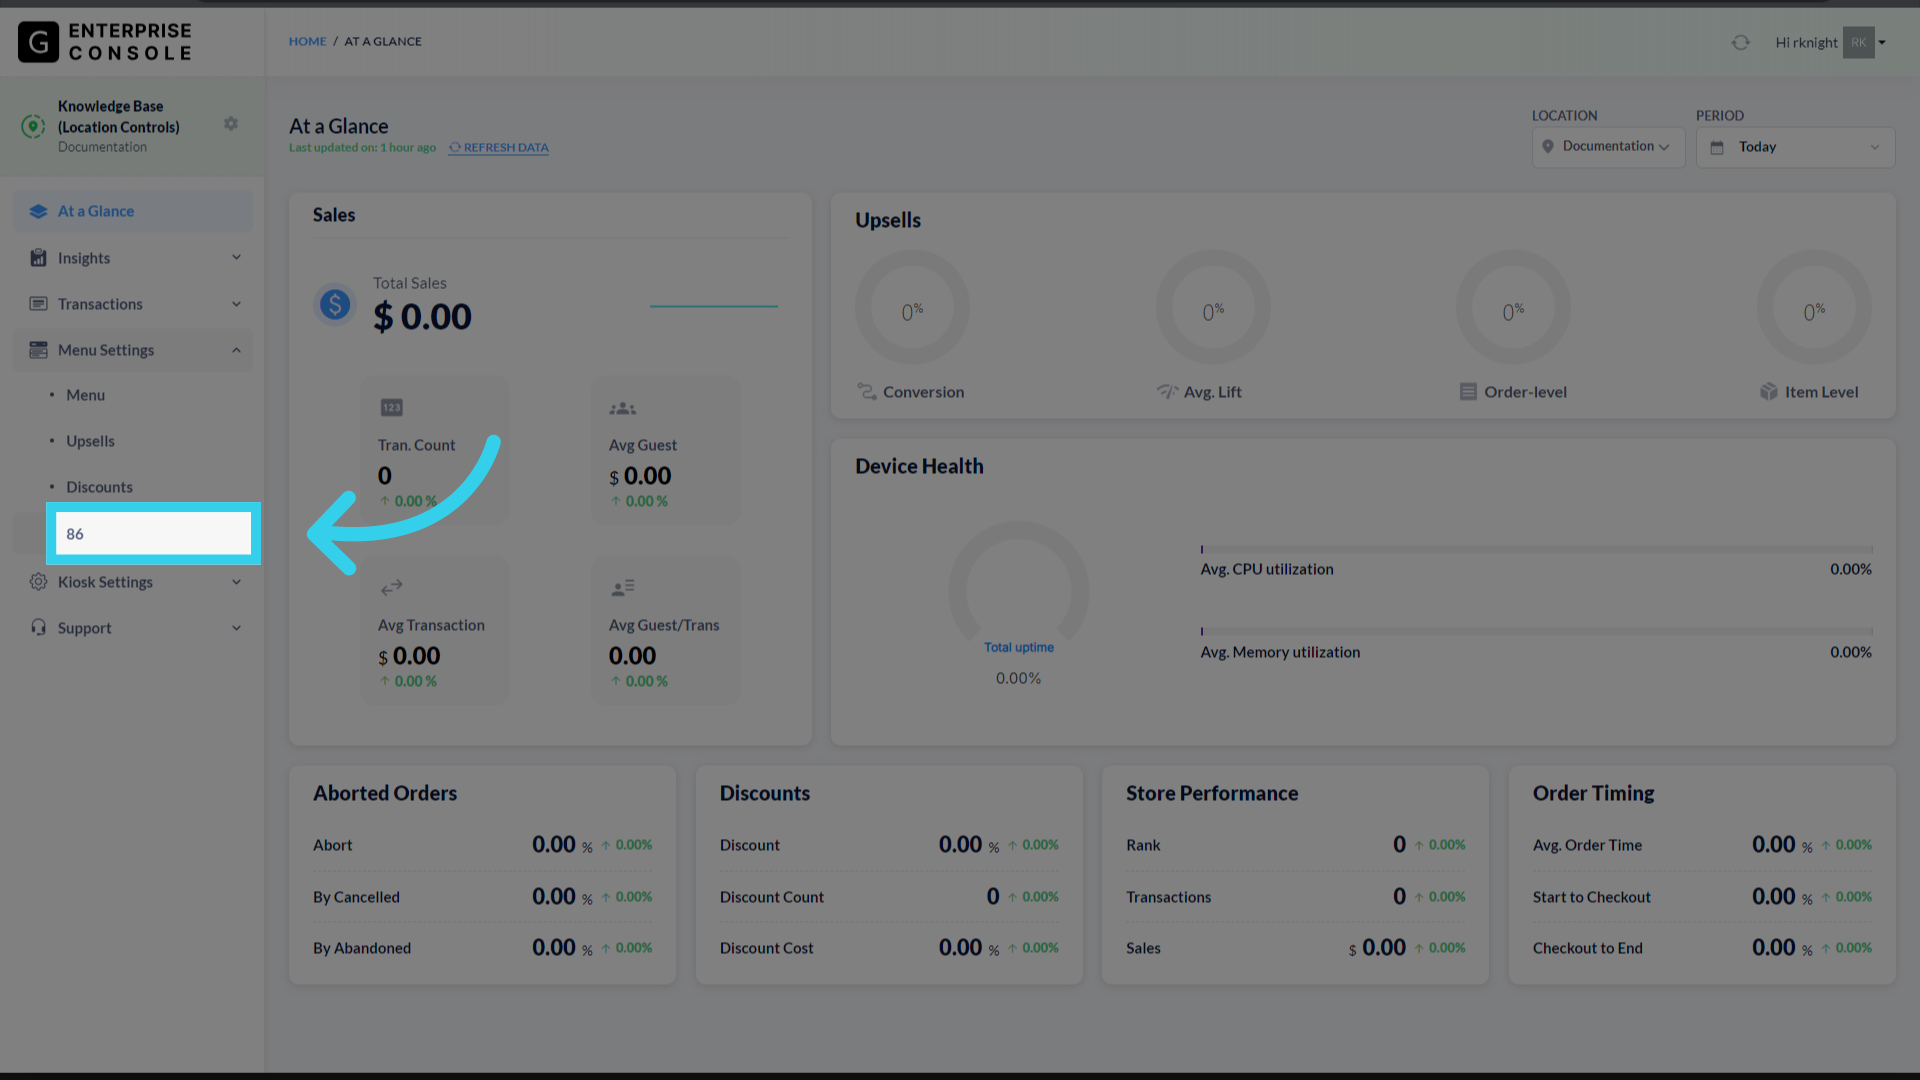Go to Home breadcrumb link

[307, 41]
